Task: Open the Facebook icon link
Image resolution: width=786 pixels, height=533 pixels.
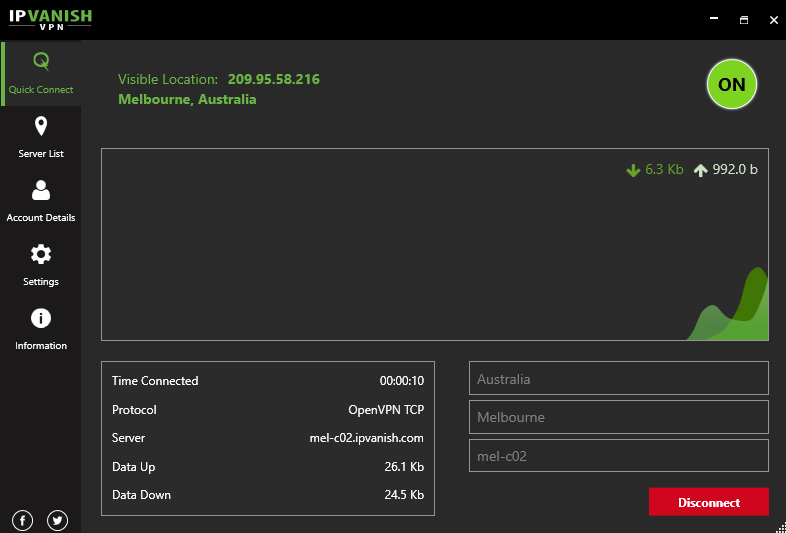Action: [x=23, y=520]
